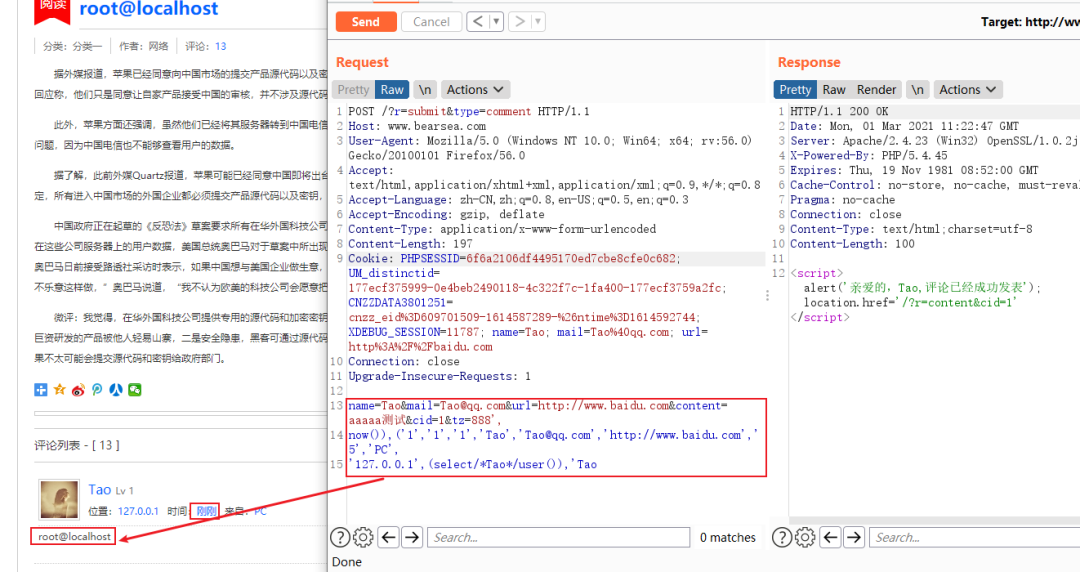Toggle \n non-printable chars in Request
Viewport: 1080px width, 572px height.
[425, 90]
